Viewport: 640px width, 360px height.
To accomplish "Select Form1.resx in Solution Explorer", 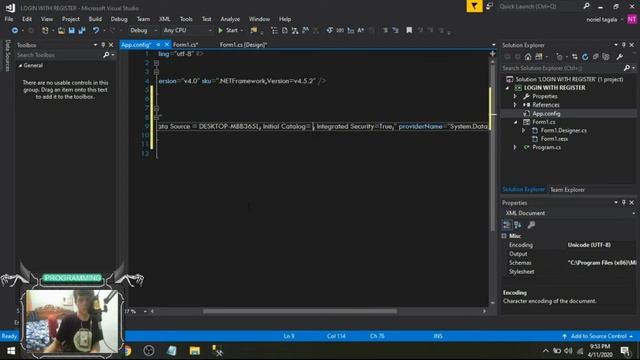I will pos(554,139).
